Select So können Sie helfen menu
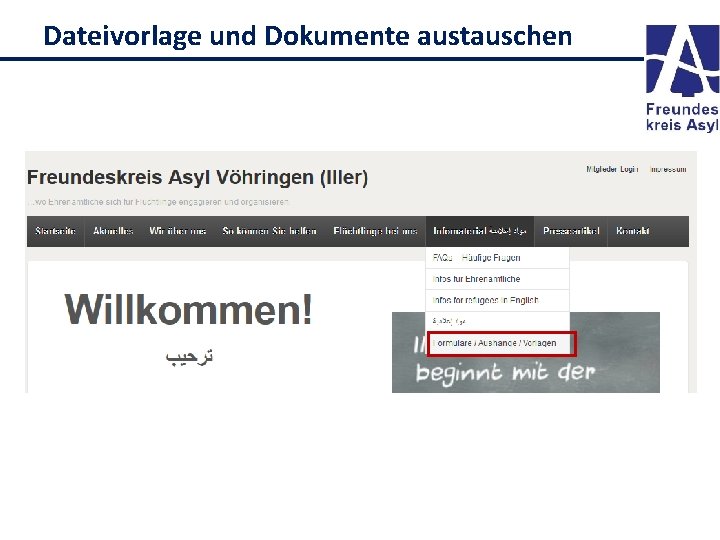Viewport: 720px width, 540px height. 270,231
